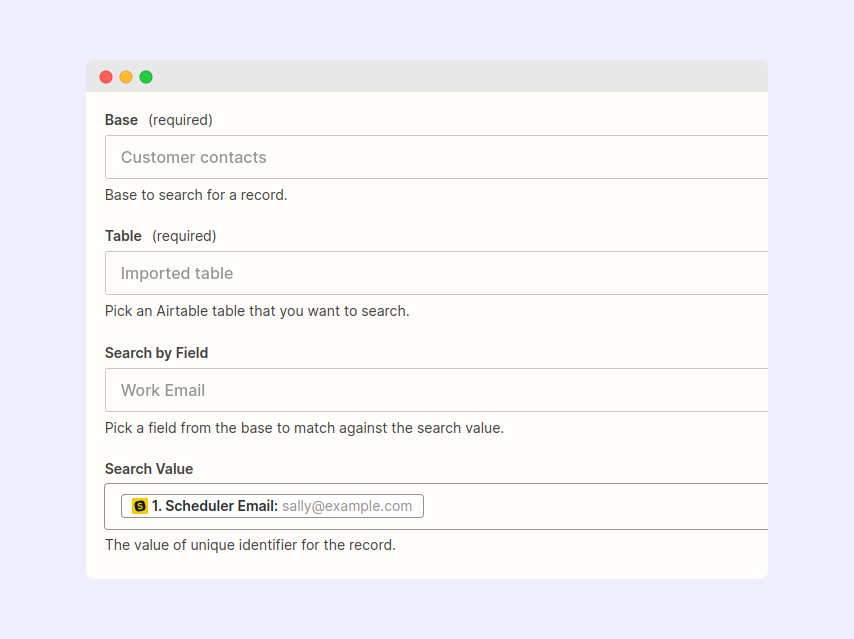Viewport: 854px width, 639px height.
Task: Click the Base field label
Action: coord(121,120)
